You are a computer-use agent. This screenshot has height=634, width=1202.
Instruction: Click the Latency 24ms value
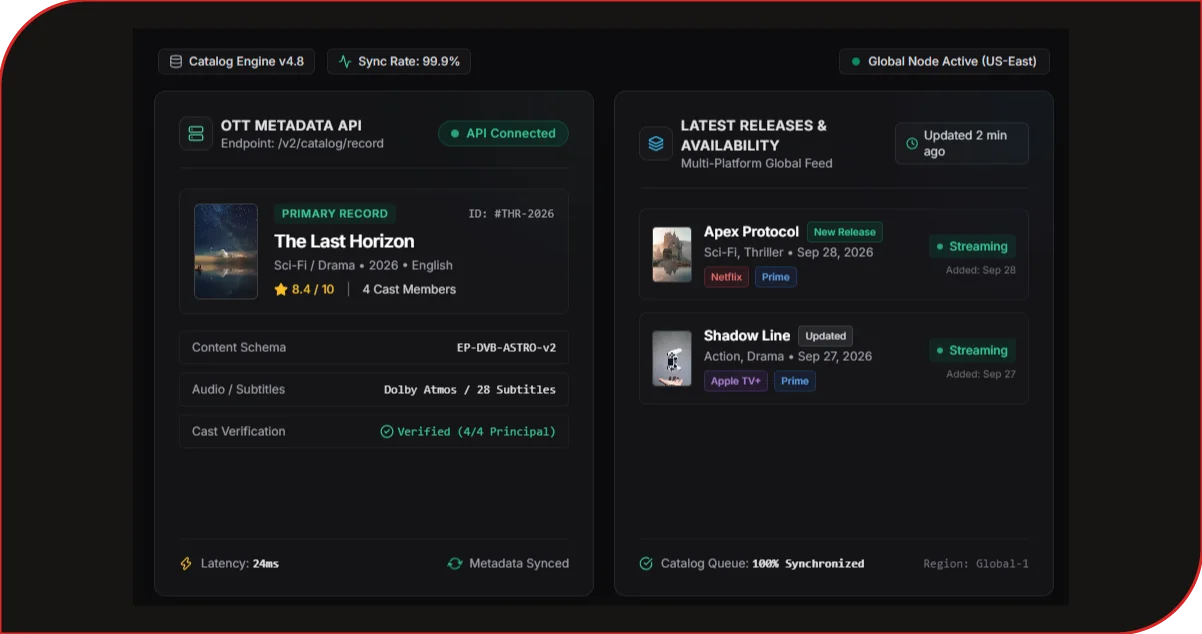pyautogui.click(x=266, y=564)
